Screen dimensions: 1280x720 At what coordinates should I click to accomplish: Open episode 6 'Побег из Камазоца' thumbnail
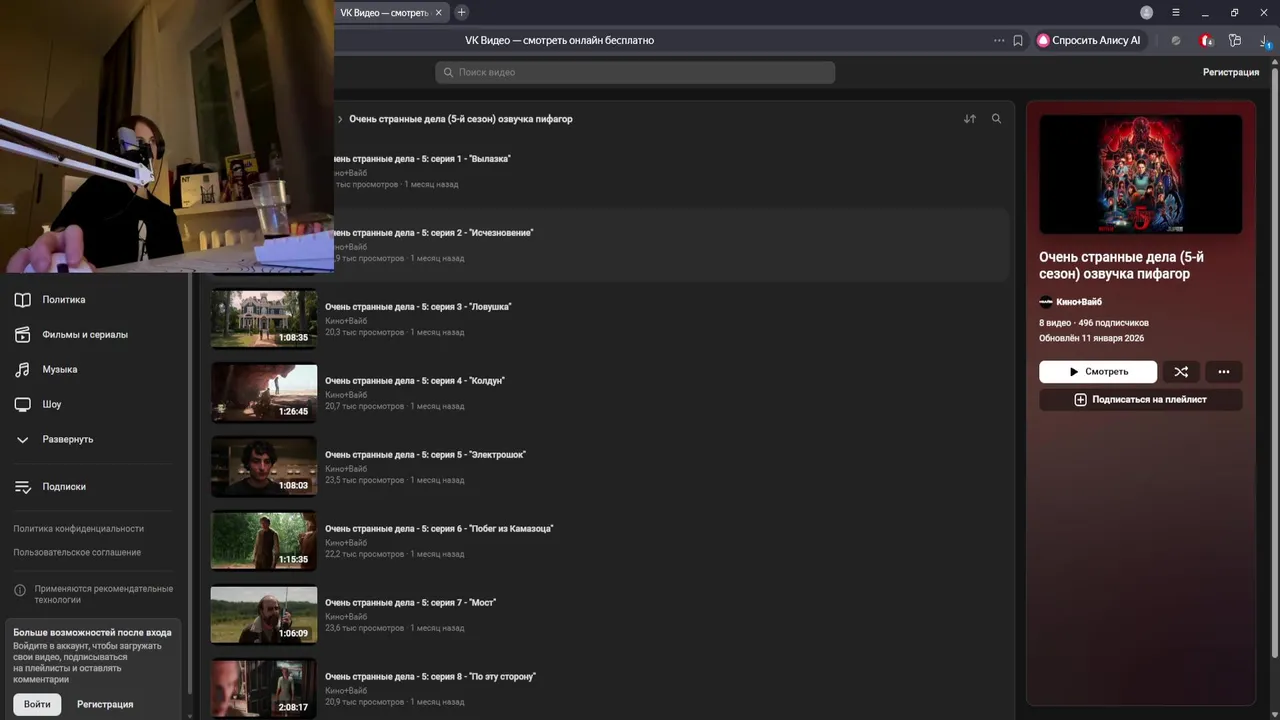pyautogui.click(x=264, y=540)
